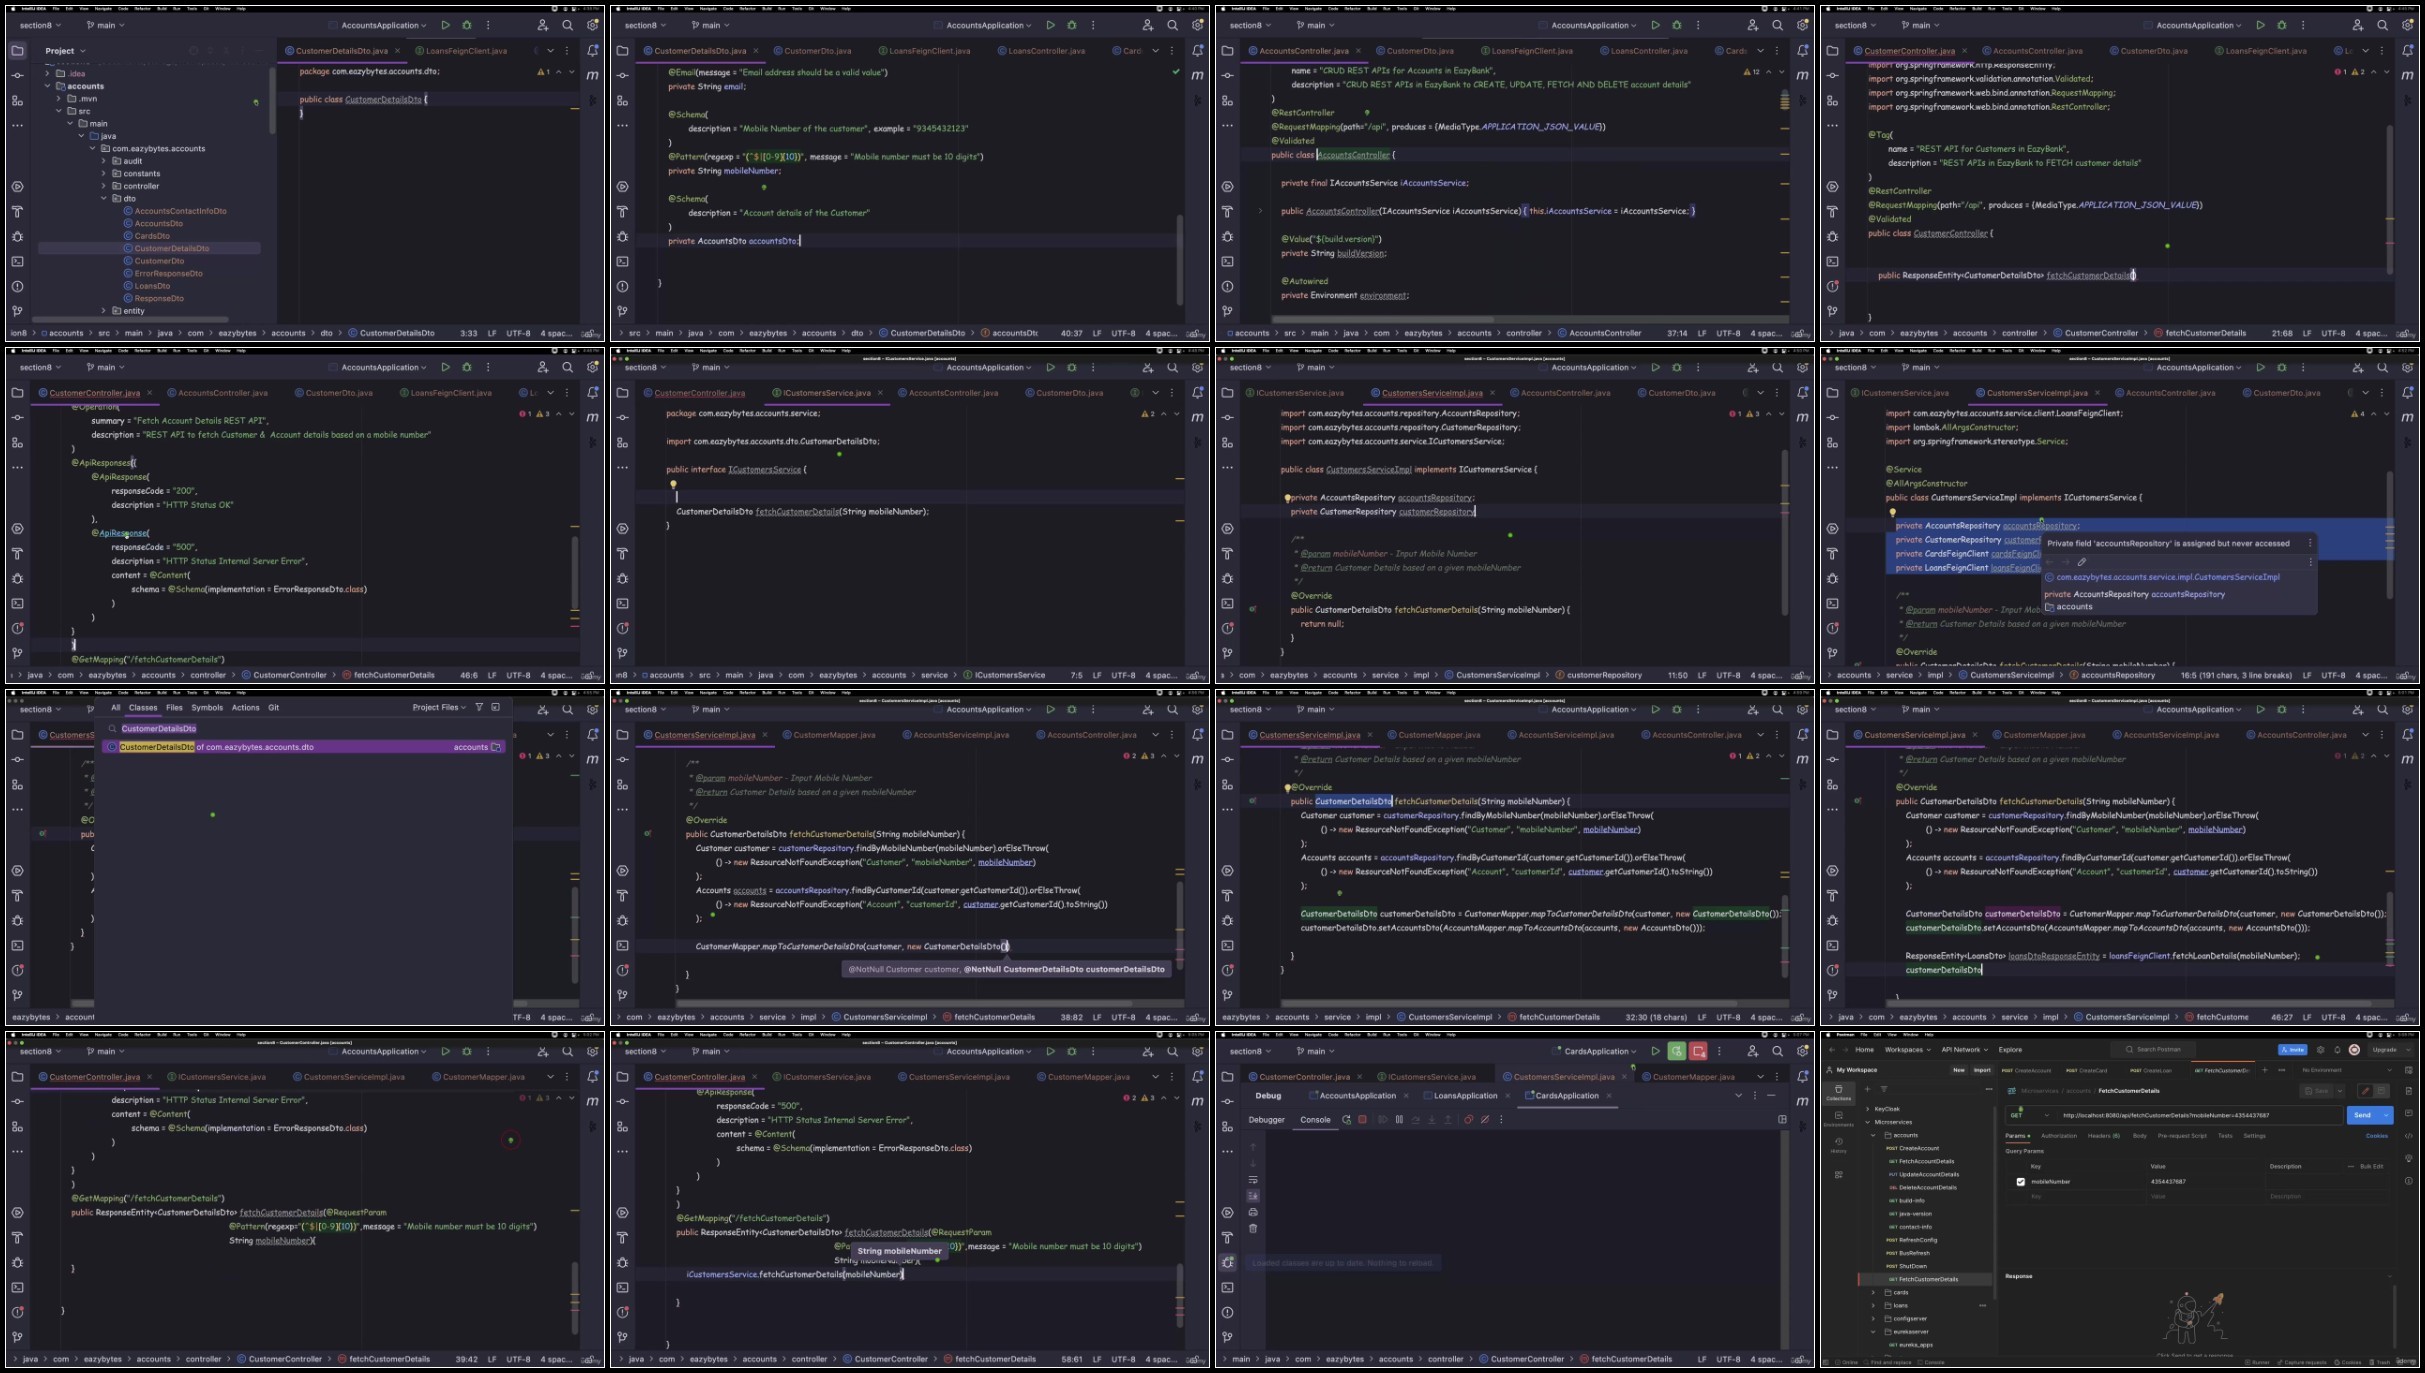This screenshot has width=2425, height=1373.
Task: Open the History sidebar icon in Postman
Action: click(x=1839, y=1146)
